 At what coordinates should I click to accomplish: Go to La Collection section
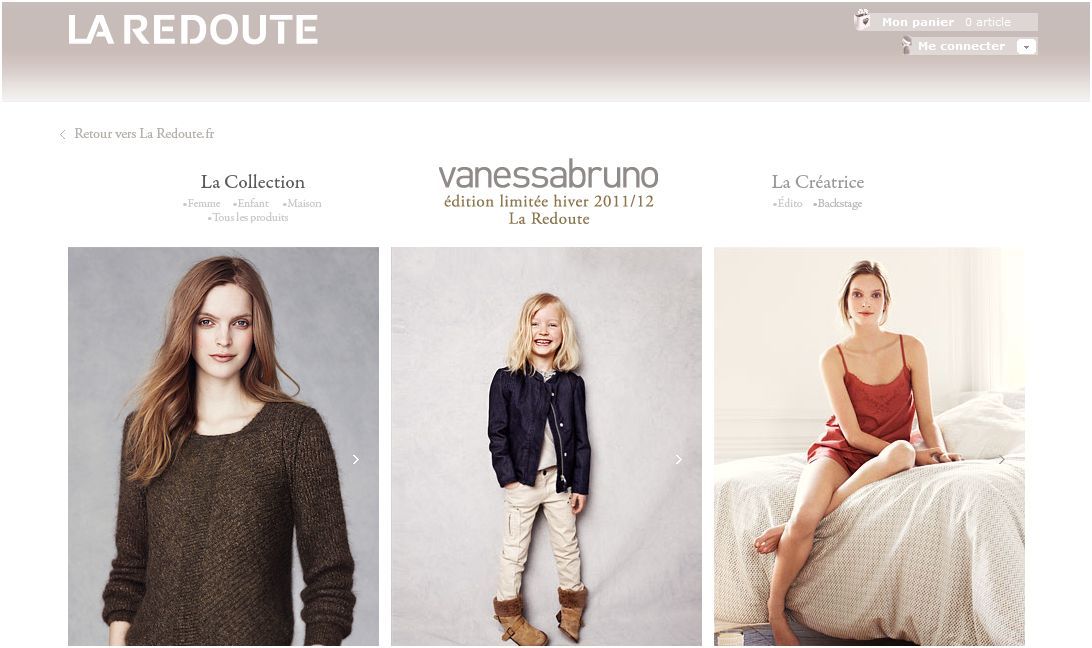tap(253, 182)
